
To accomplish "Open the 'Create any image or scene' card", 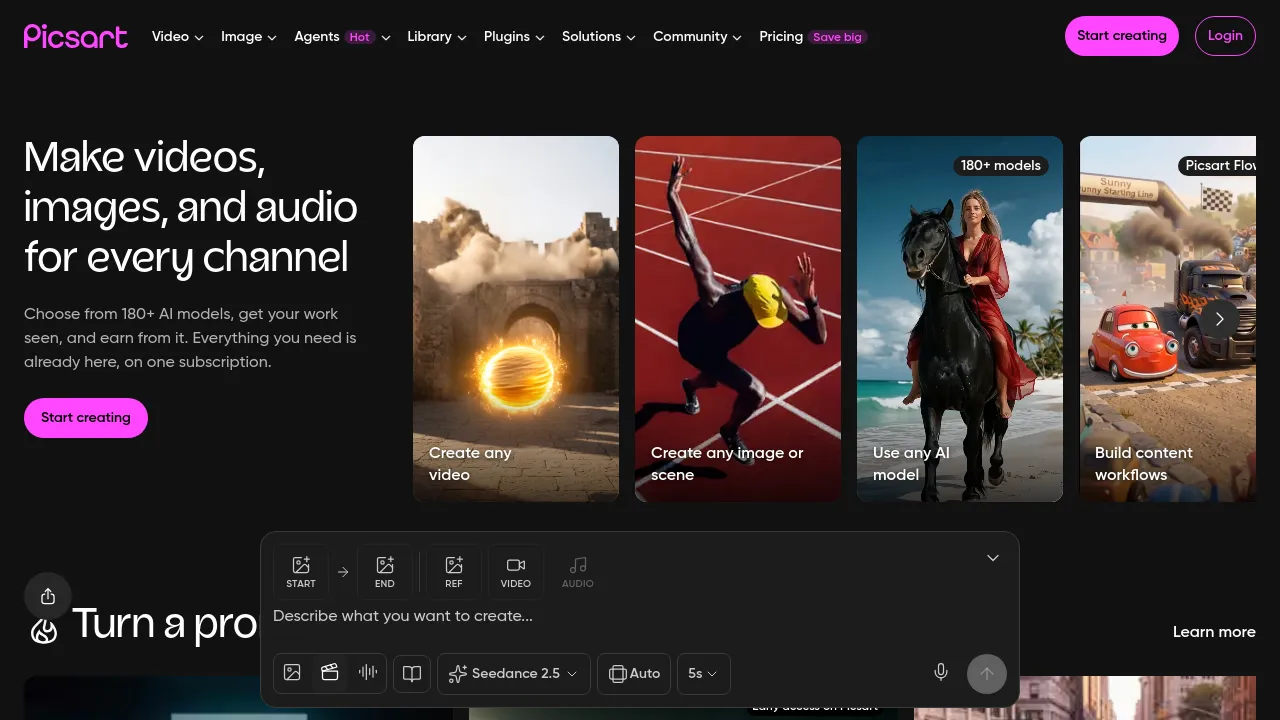I will coord(738,319).
